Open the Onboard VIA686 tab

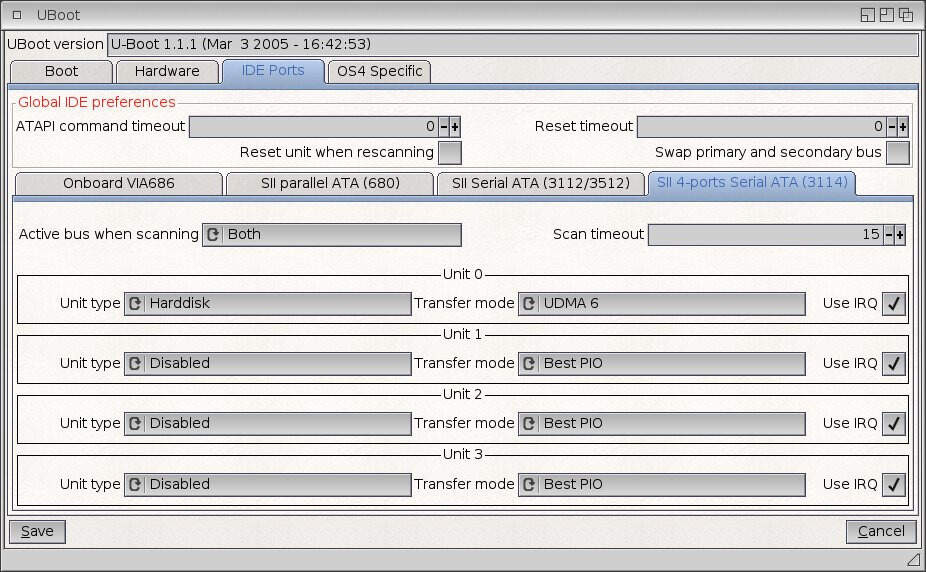point(117,184)
